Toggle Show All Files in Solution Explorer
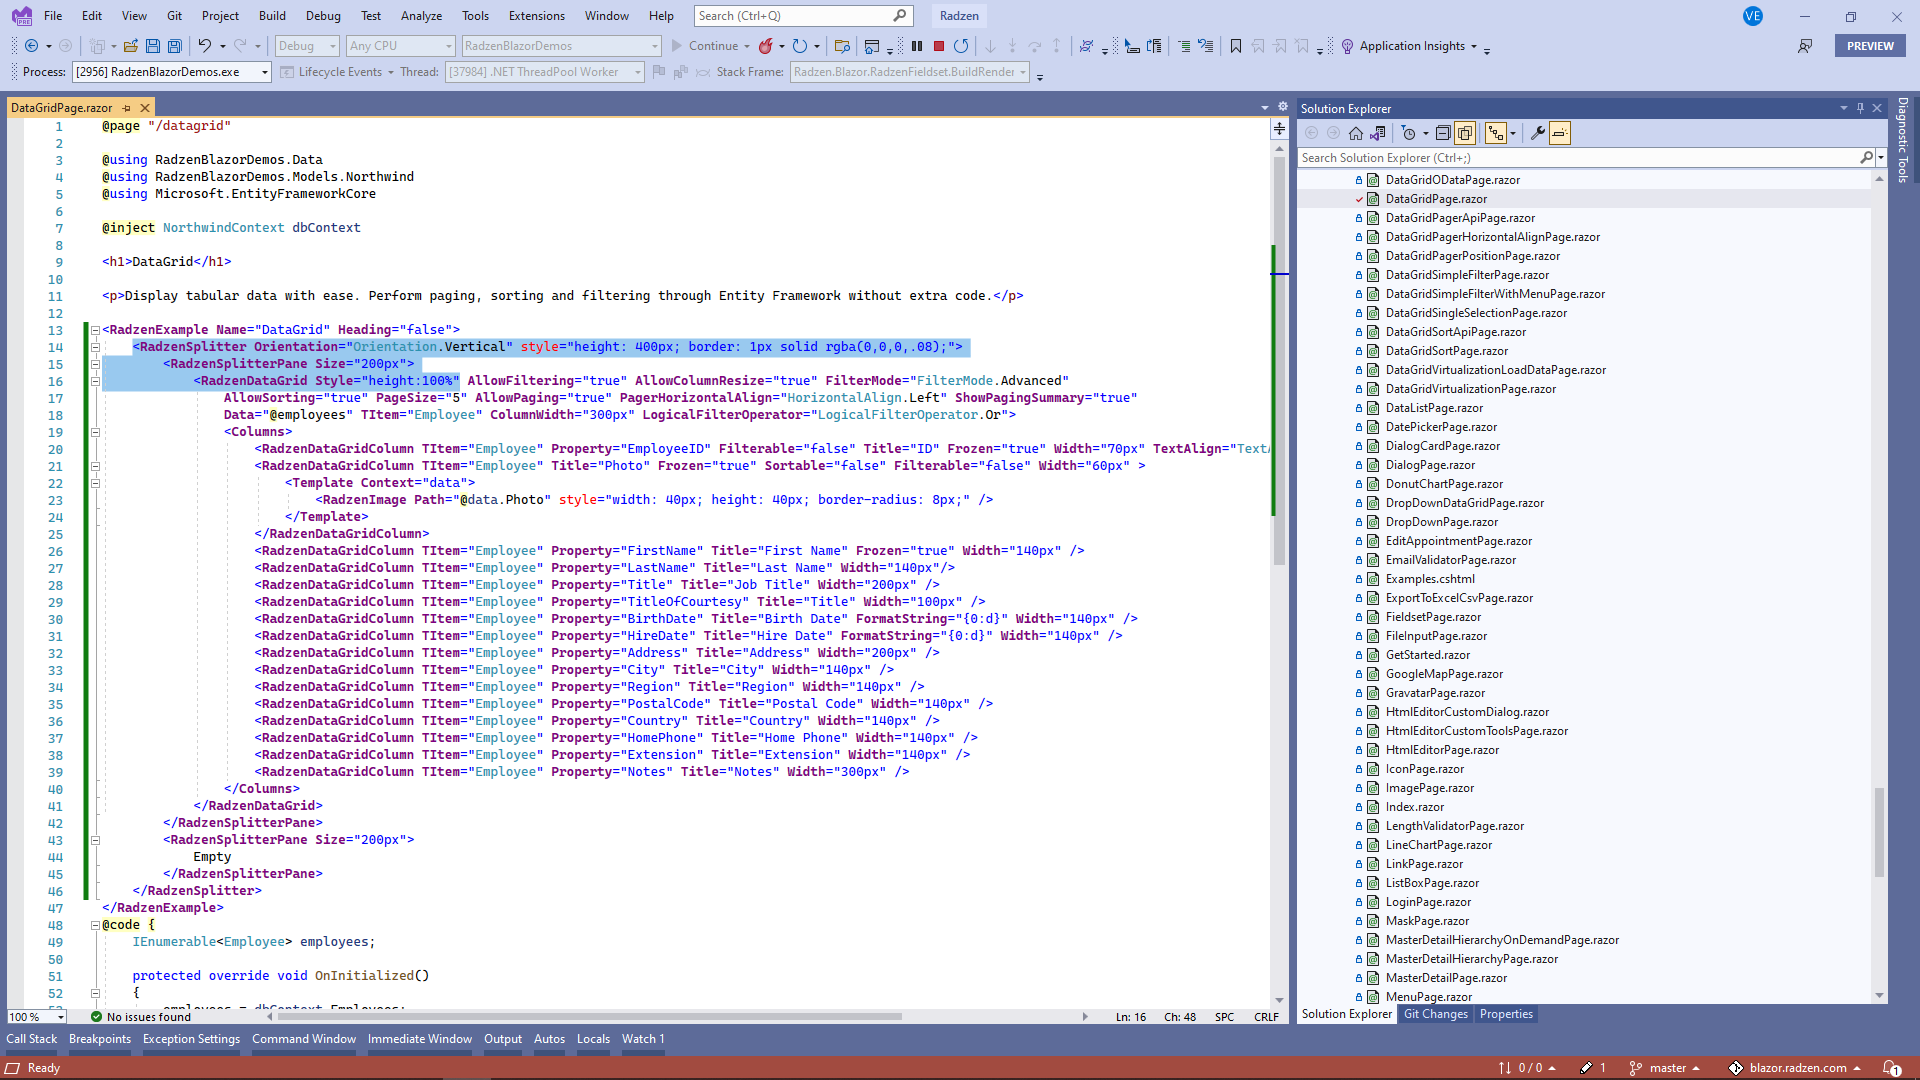Image resolution: width=1920 pixels, height=1080 pixels. pos(1465,133)
